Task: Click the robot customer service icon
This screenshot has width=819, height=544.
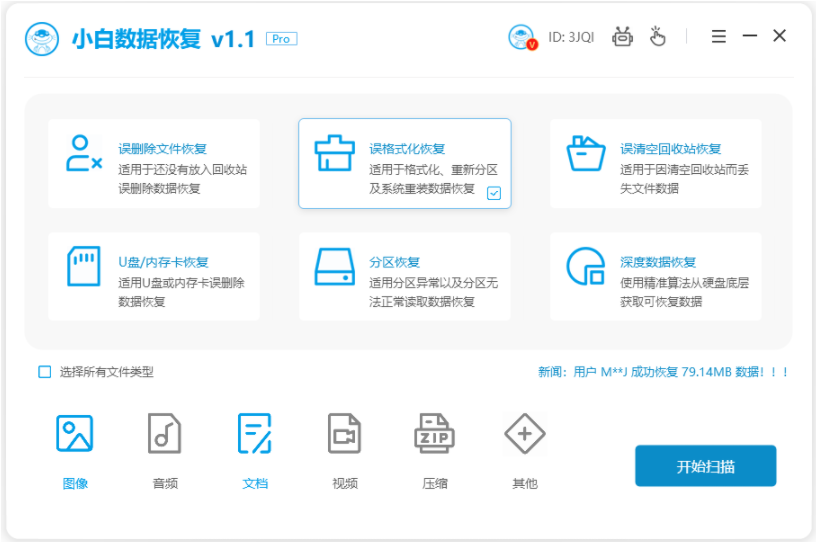Action: click(x=623, y=37)
